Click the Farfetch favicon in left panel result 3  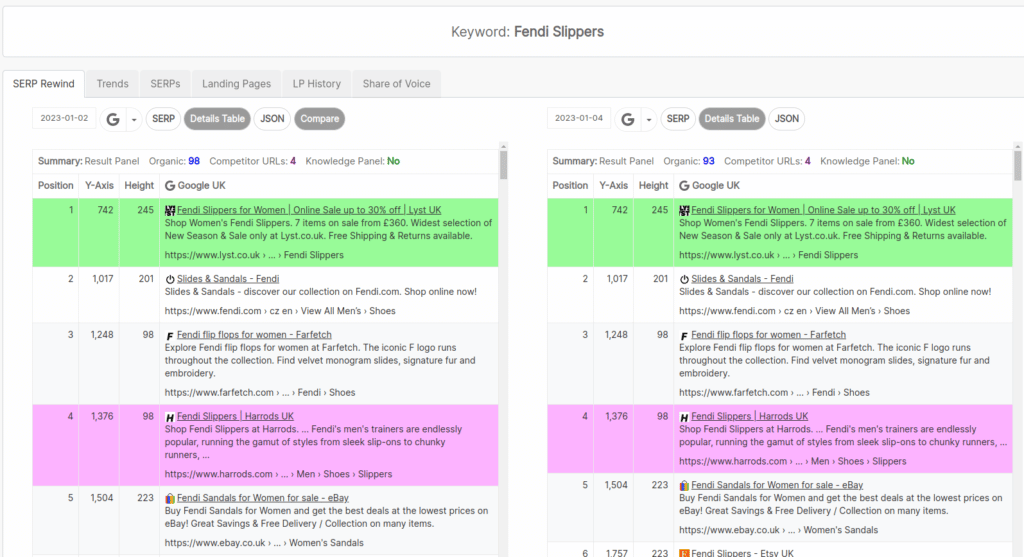170,336
